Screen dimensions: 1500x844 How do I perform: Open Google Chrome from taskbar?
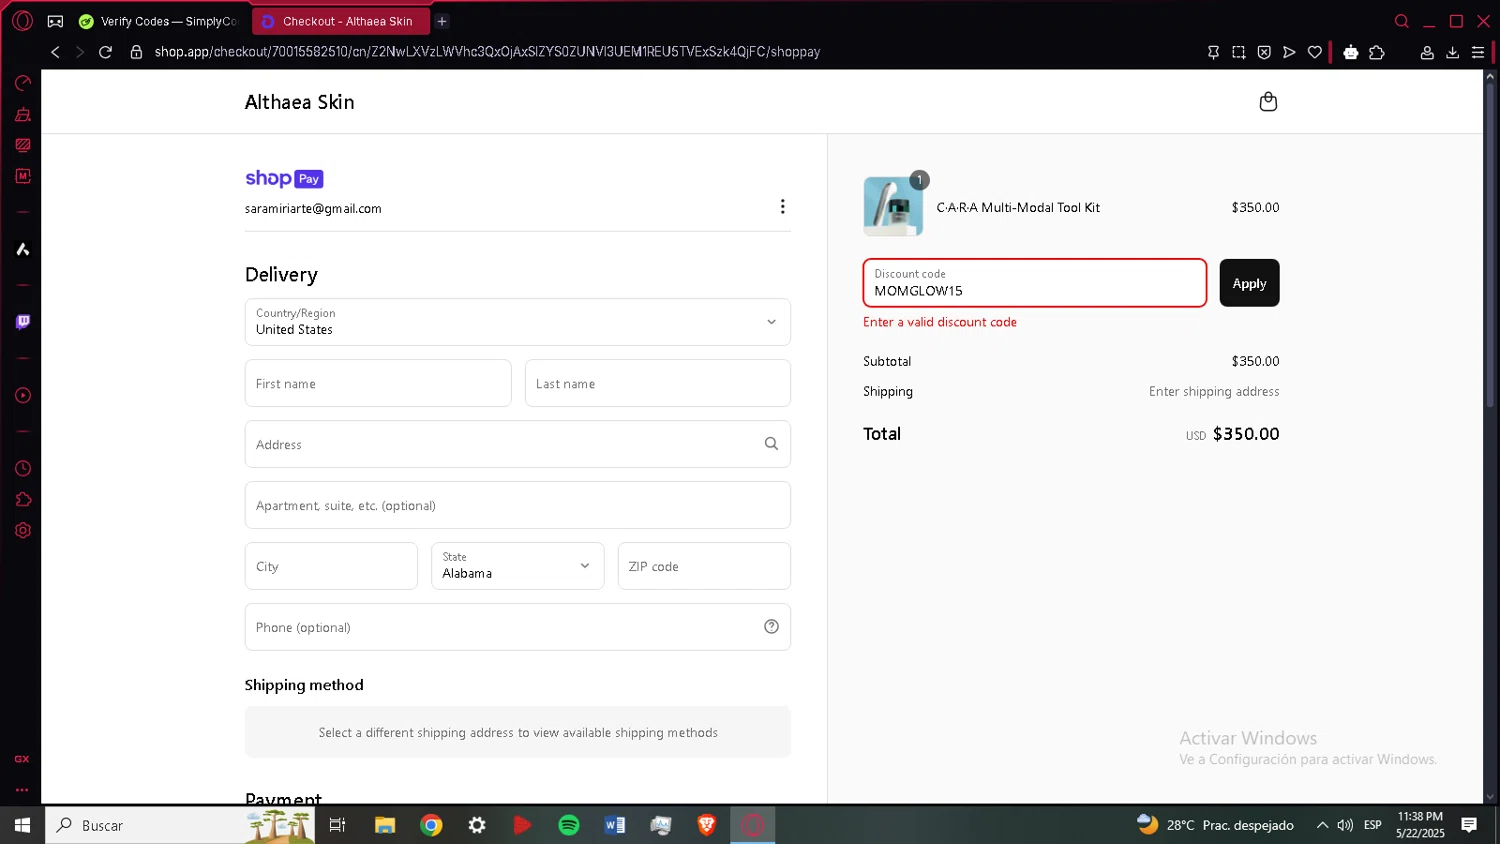[x=431, y=825]
